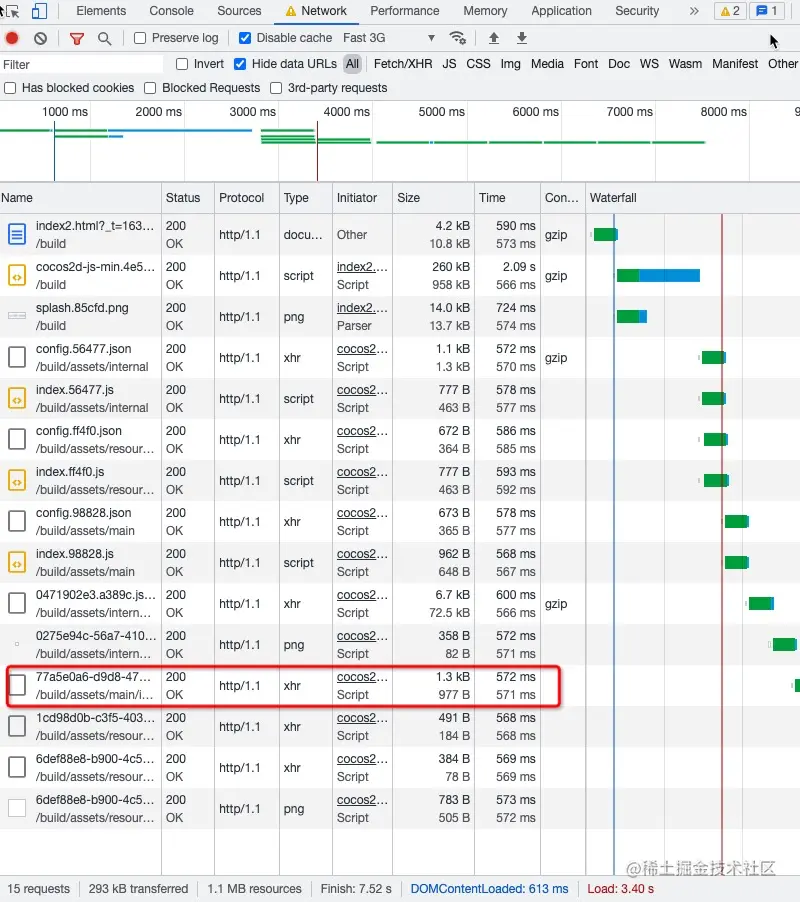
Task: Sort by the Name column header
Action: (81, 198)
